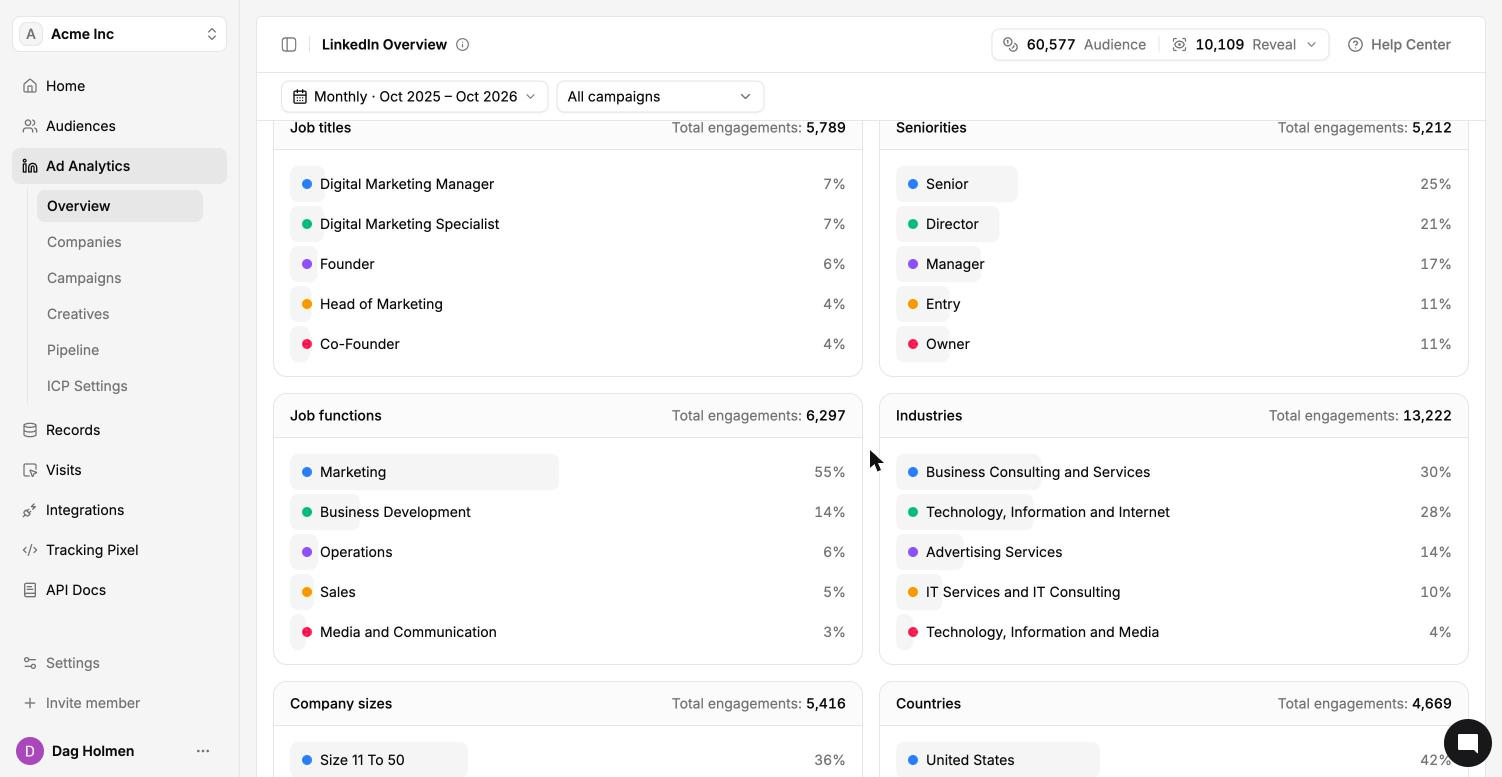1502x777 pixels.
Task: Click the Size 11 To 50 row
Action: click(568, 760)
